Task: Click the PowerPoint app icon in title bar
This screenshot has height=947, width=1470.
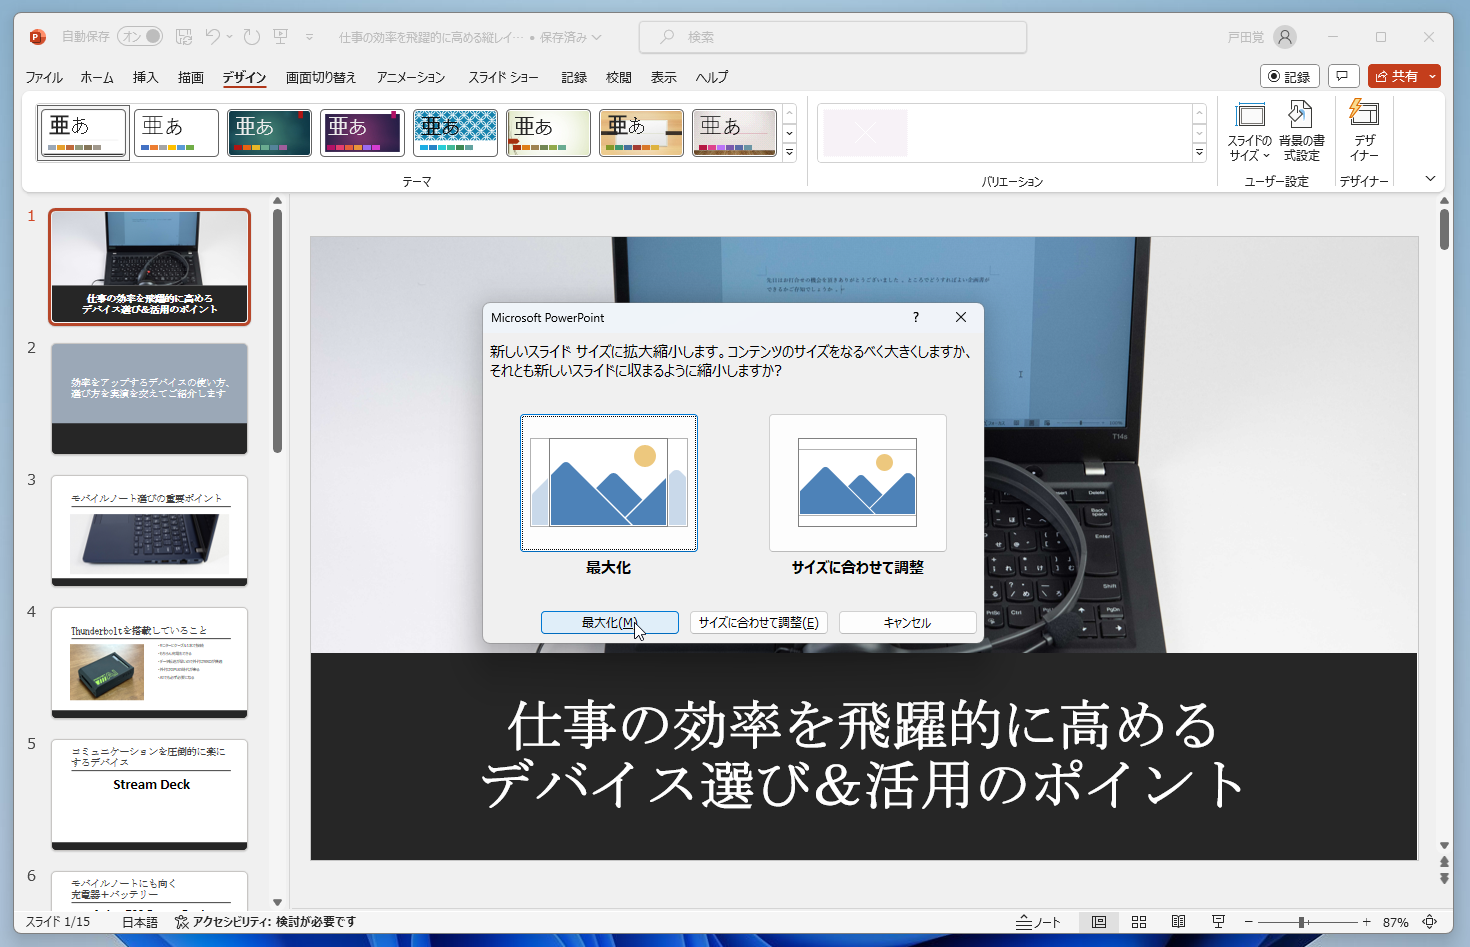Action: (38, 37)
